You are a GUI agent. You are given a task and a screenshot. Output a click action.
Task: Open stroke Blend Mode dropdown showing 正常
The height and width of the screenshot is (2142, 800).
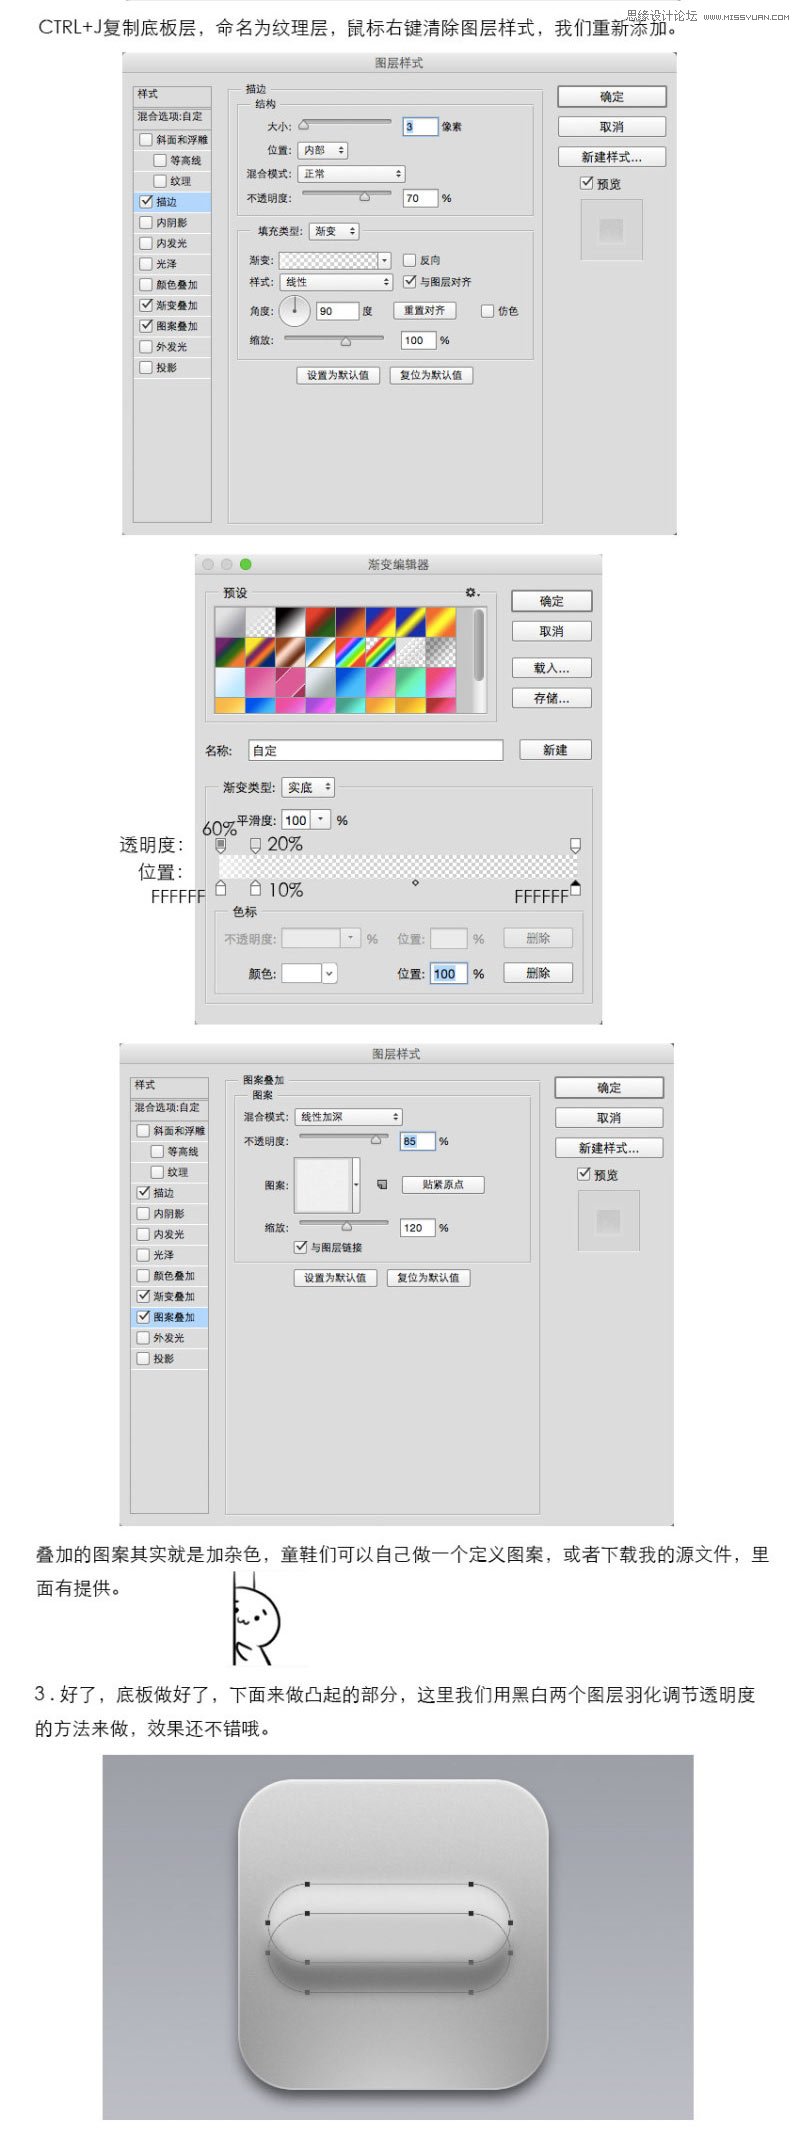(x=351, y=174)
